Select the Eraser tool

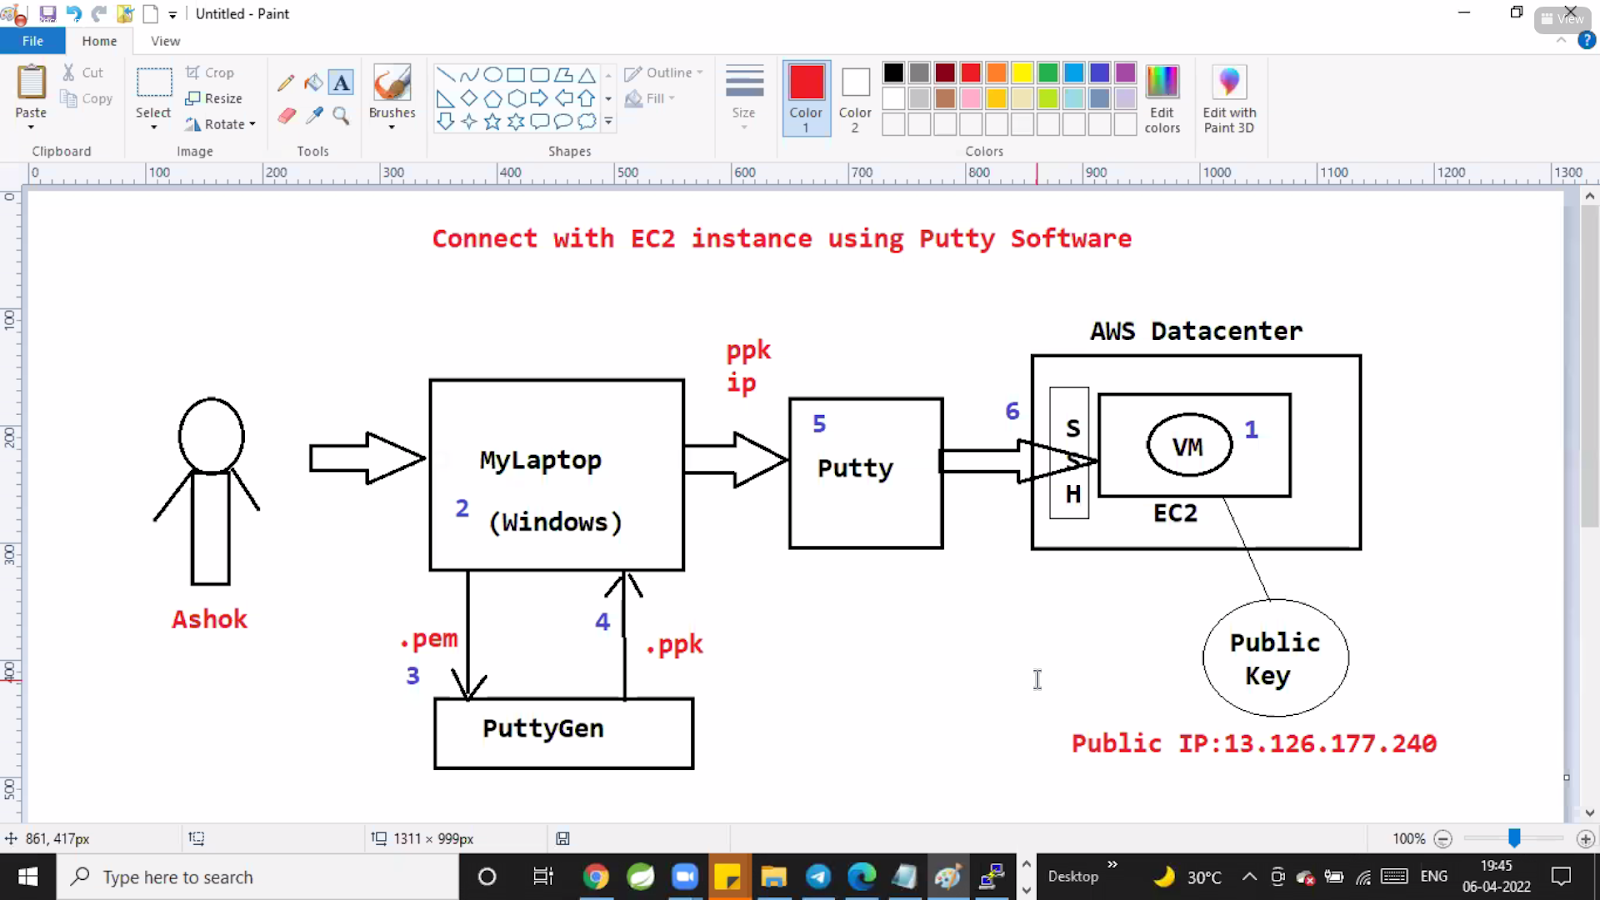286,116
